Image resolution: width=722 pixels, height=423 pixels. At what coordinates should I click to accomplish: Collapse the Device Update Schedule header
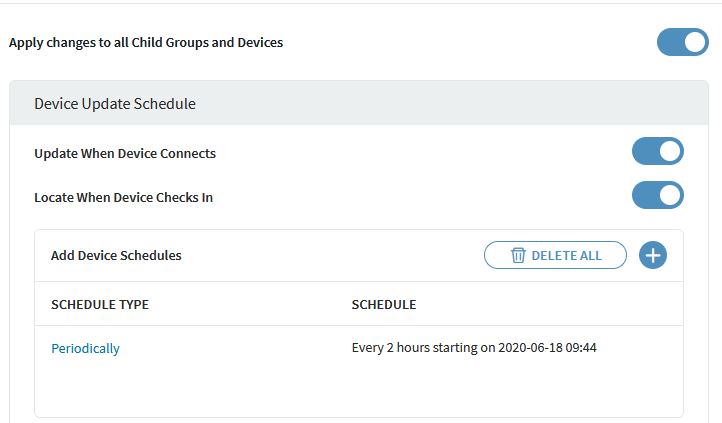[115, 104]
